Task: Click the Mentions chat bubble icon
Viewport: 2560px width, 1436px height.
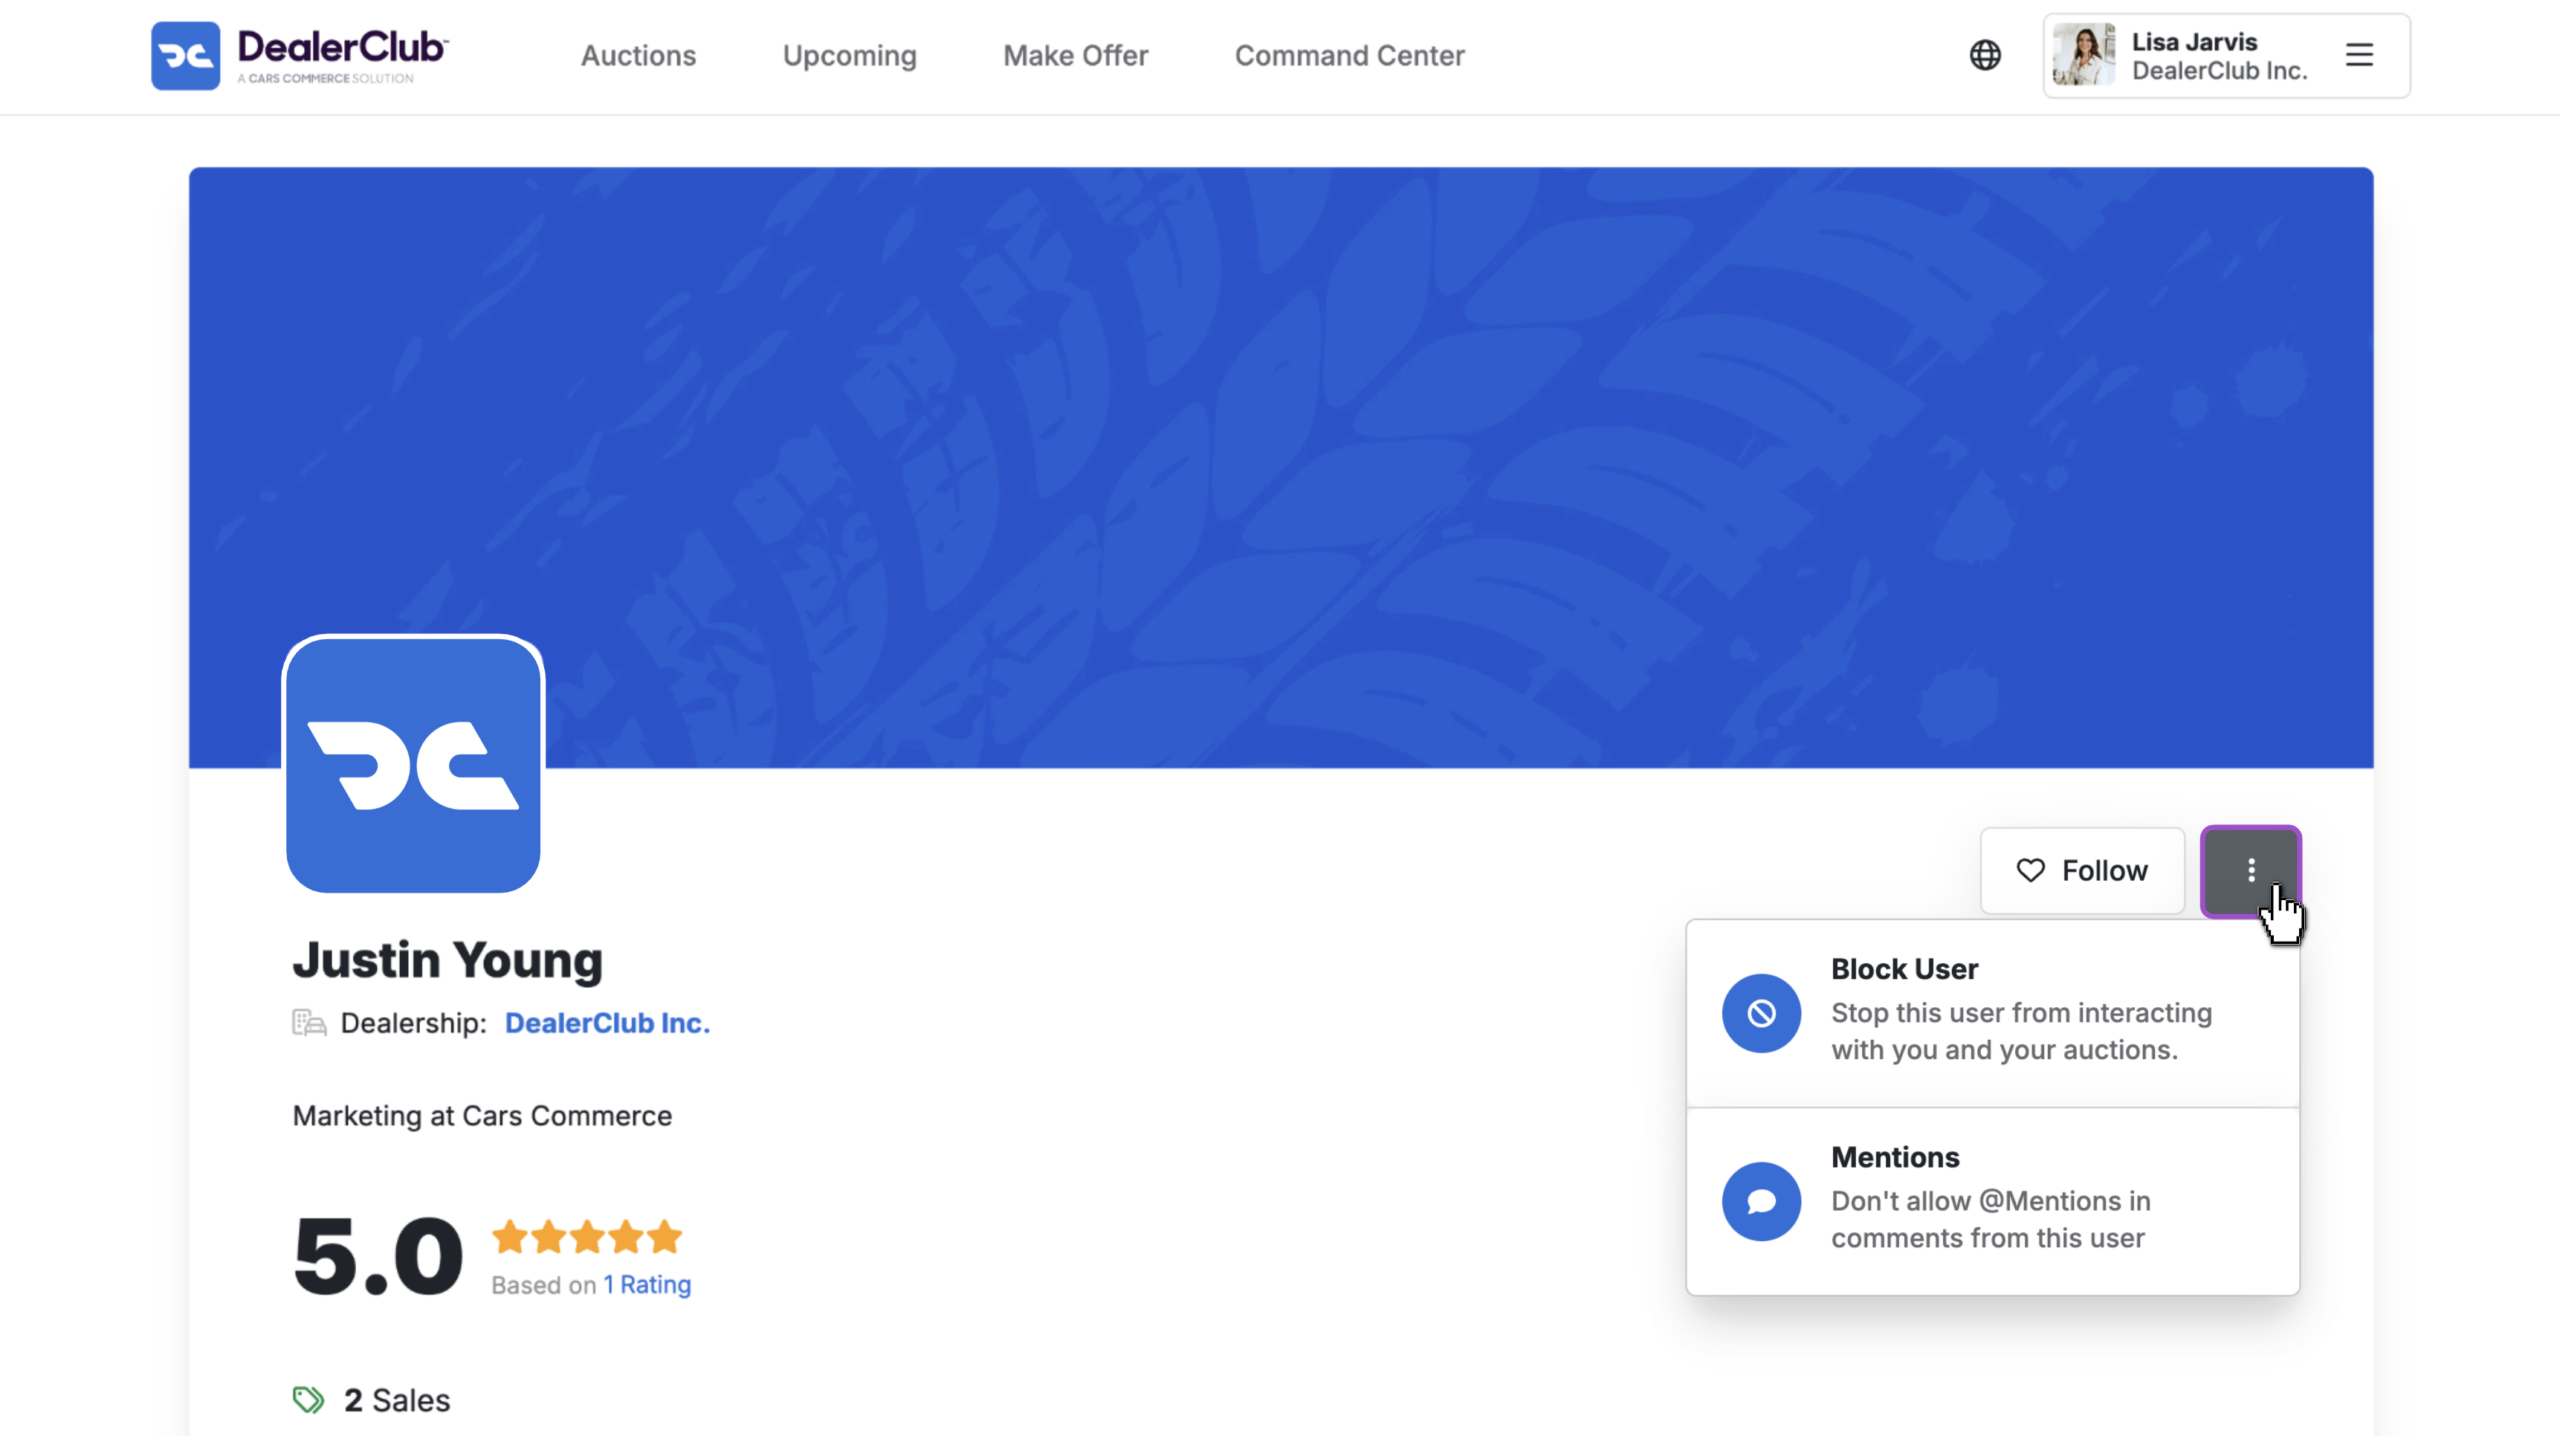Action: point(1761,1201)
